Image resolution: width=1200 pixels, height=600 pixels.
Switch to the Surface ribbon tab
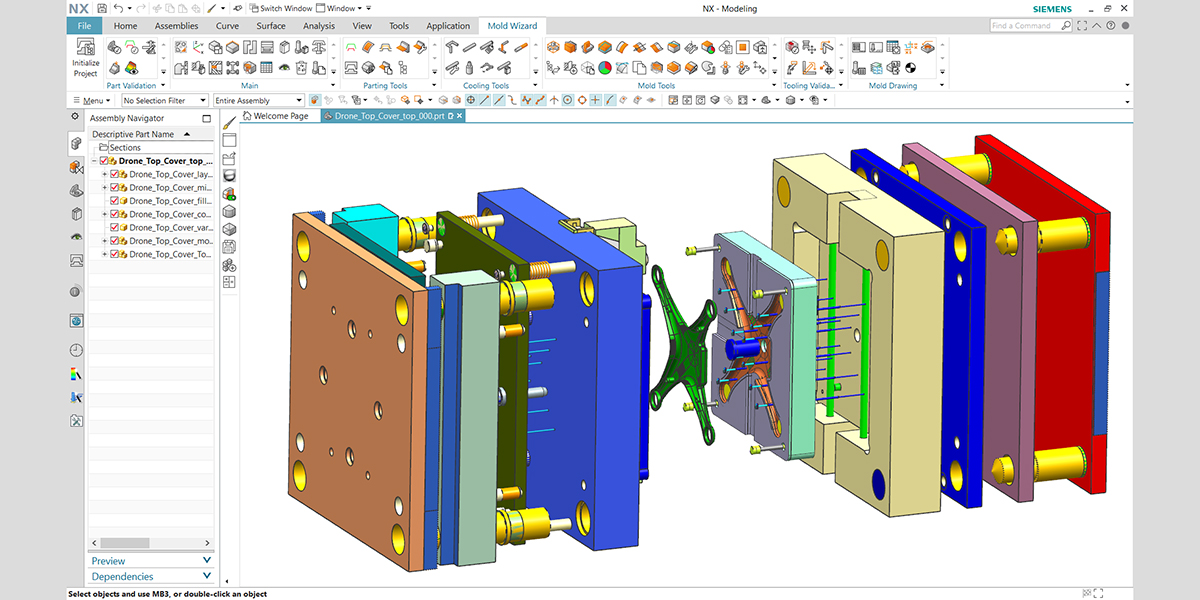[271, 26]
